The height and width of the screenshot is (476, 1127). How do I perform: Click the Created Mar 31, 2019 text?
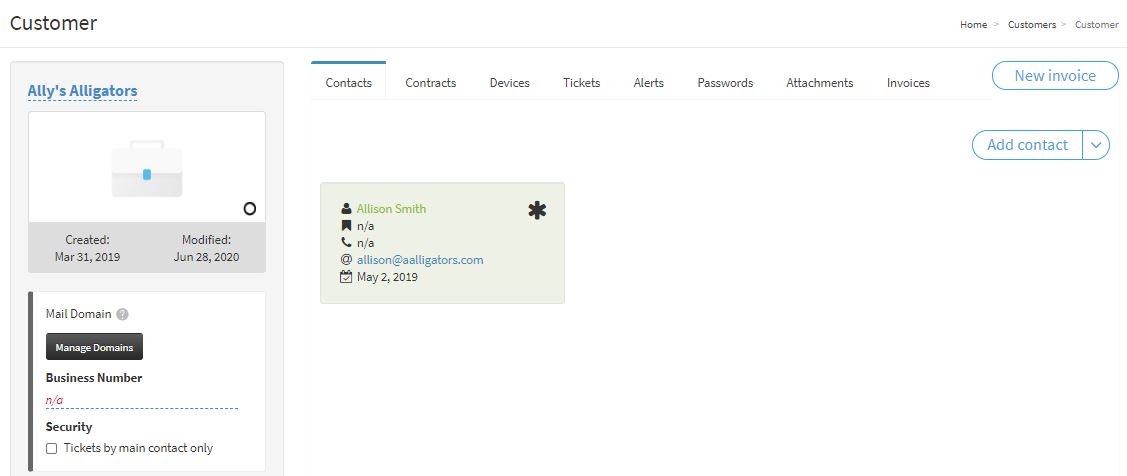(x=88, y=248)
